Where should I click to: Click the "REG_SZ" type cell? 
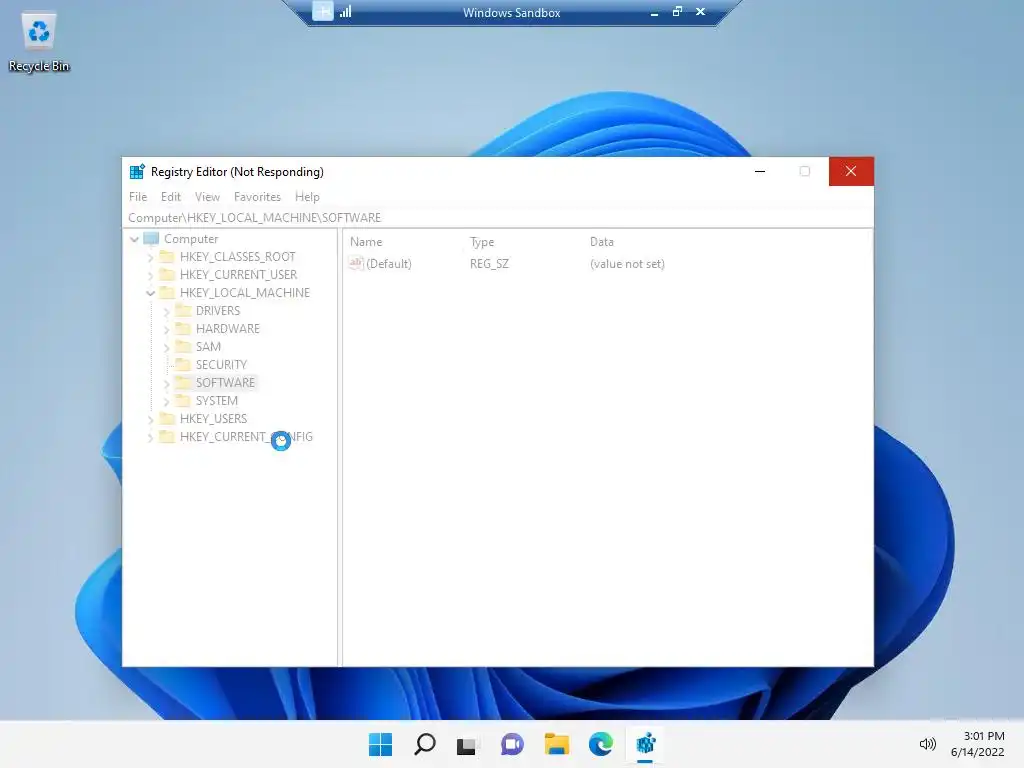pos(489,264)
